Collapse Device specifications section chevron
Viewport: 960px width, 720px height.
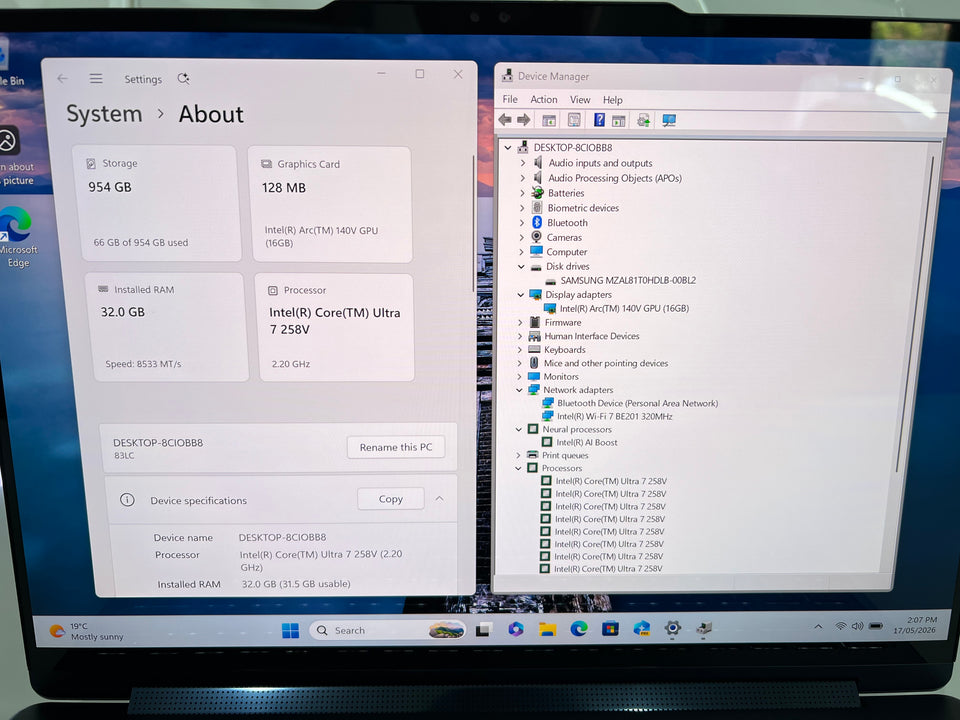point(440,498)
